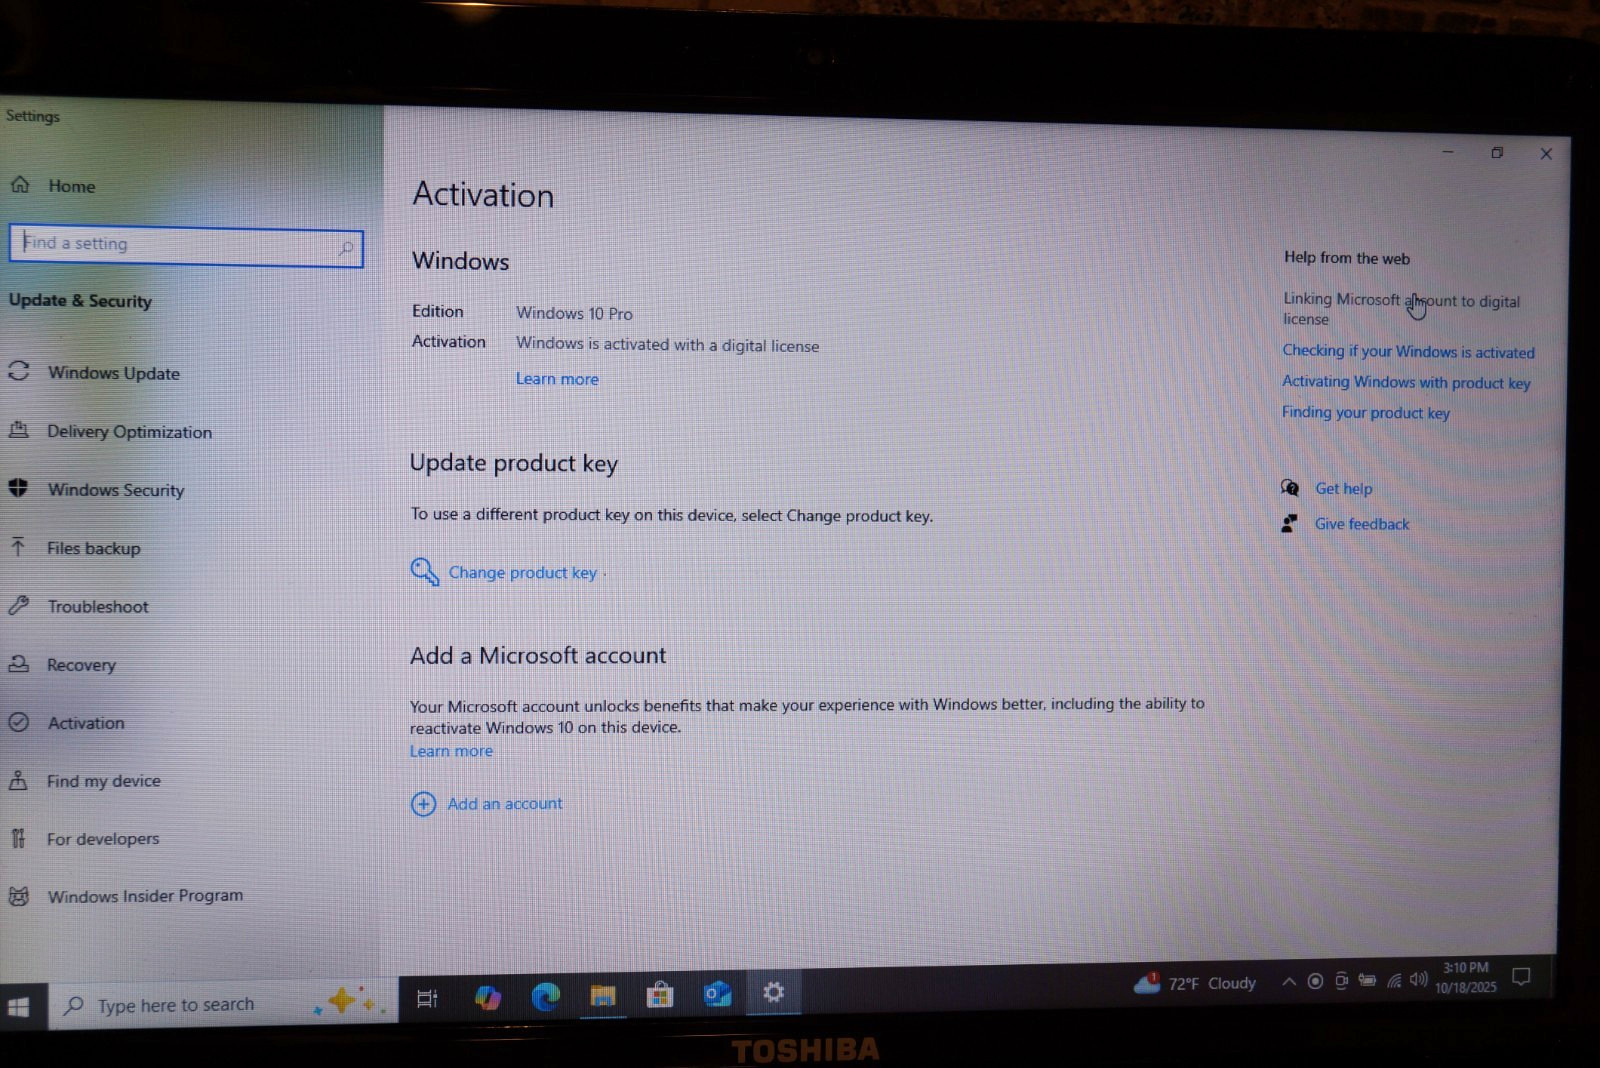Click the Give feedback person icon

1290,523
